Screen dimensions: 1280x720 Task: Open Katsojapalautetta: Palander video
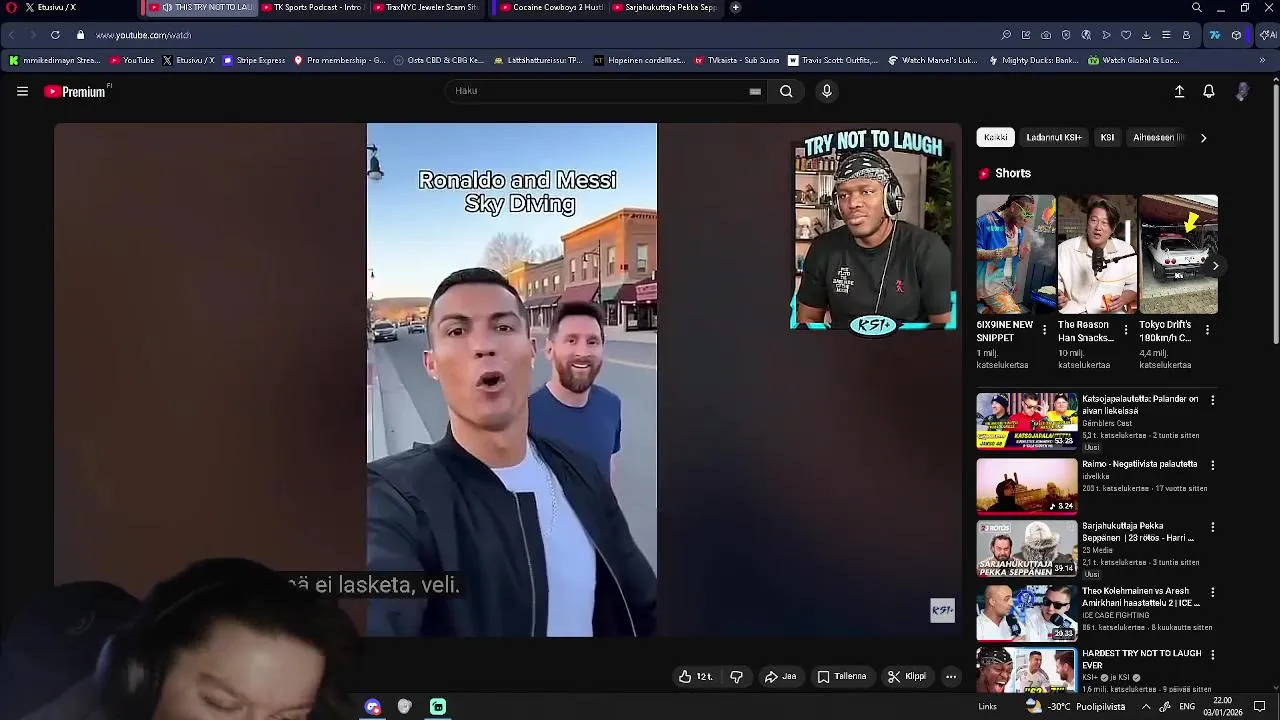point(1027,421)
